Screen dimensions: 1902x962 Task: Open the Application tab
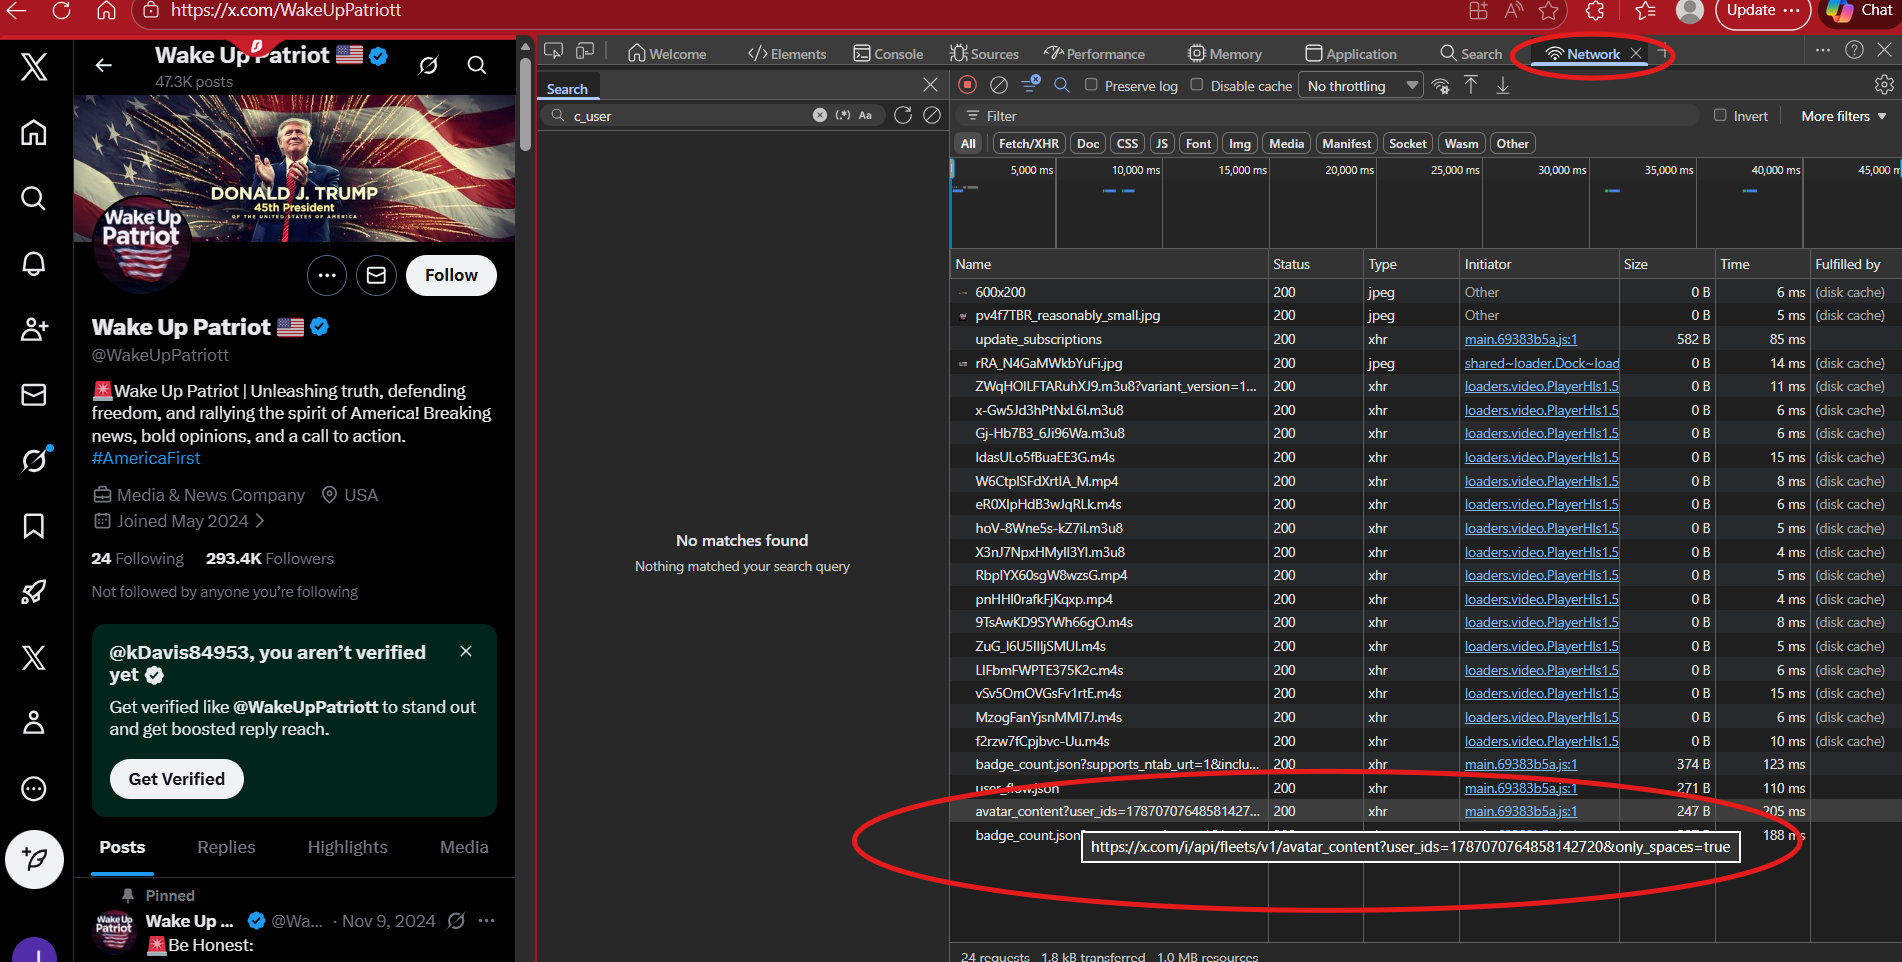1351,54
